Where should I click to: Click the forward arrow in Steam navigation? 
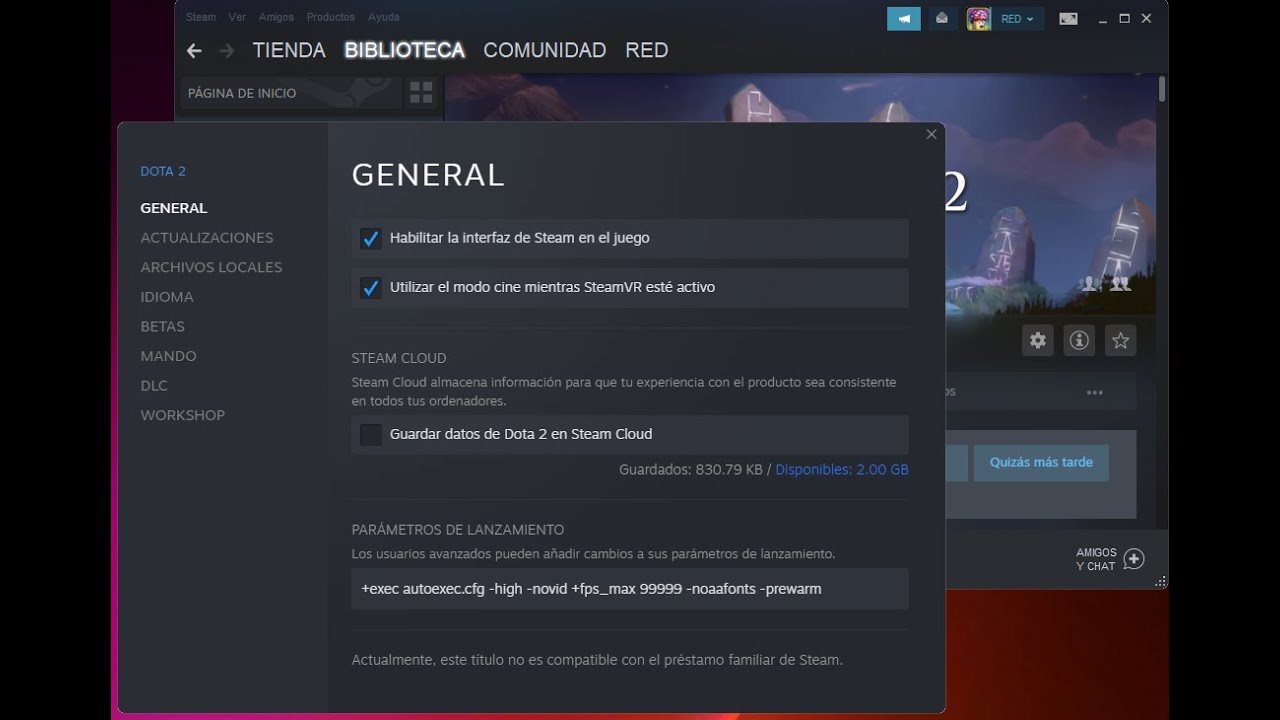(x=227, y=50)
